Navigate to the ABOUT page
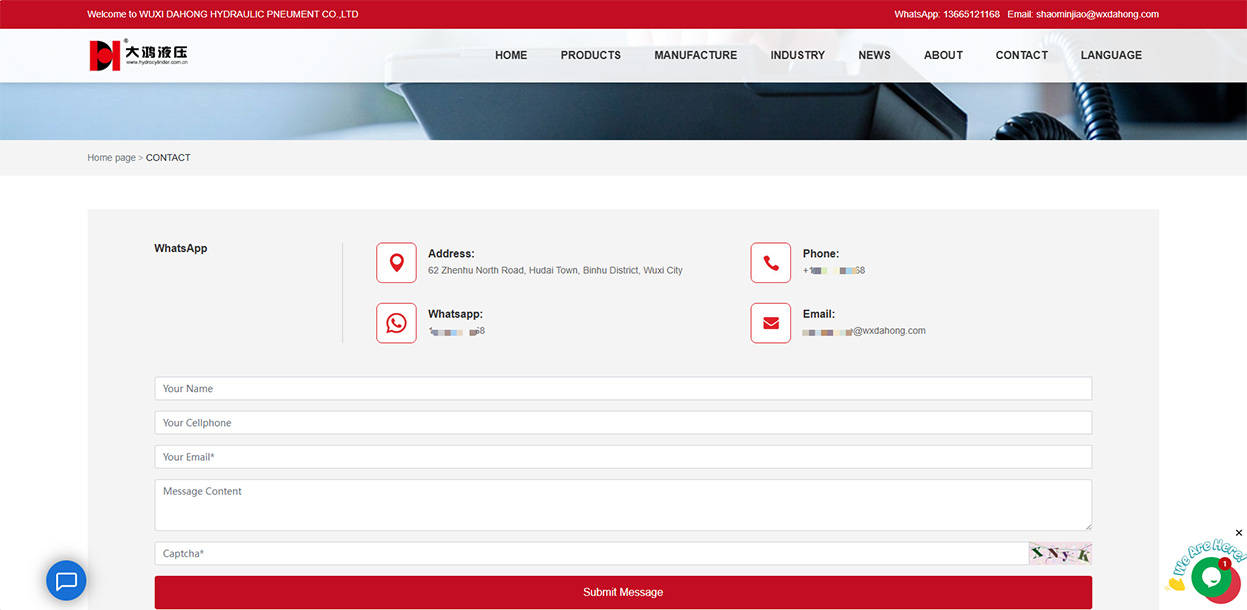 [943, 55]
